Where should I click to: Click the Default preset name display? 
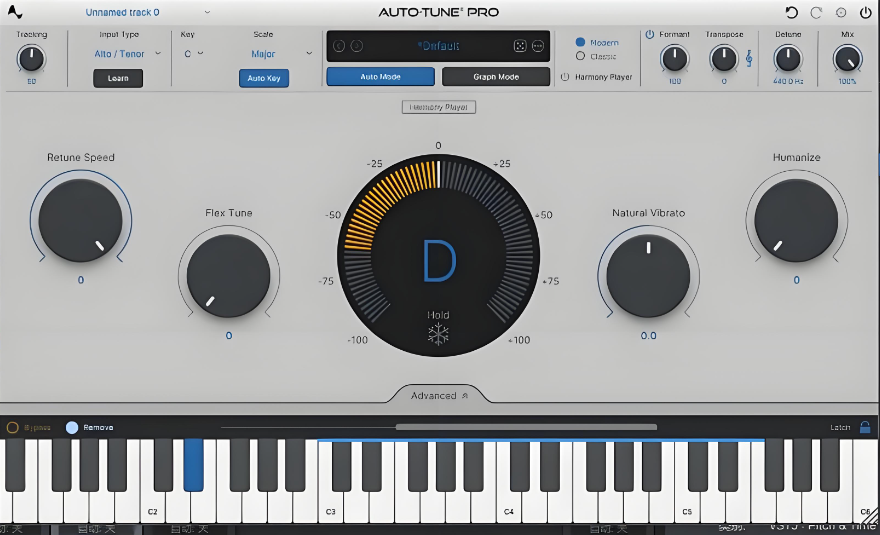[438, 46]
